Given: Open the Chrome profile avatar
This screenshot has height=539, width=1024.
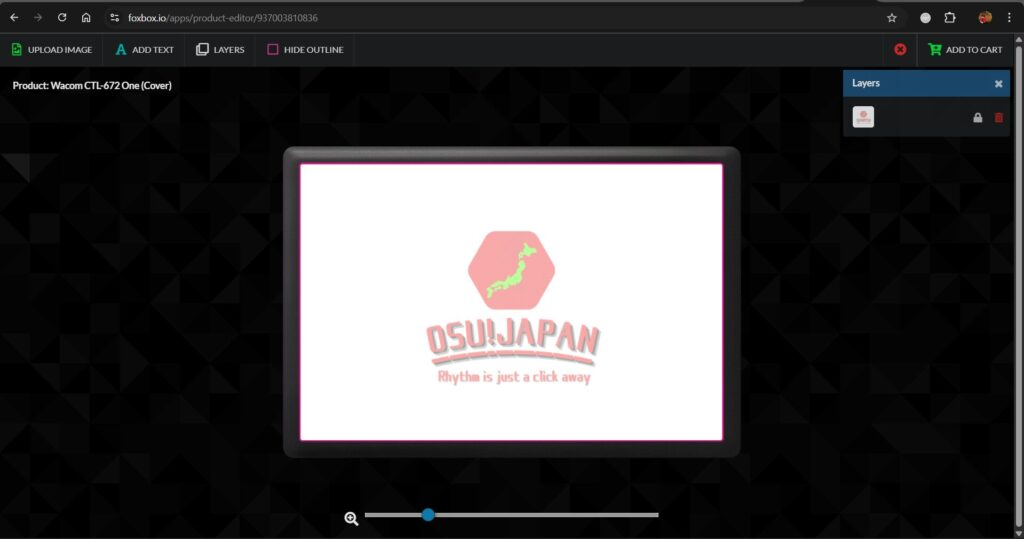Looking at the screenshot, I should pyautogui.click(x=984, y=18).
